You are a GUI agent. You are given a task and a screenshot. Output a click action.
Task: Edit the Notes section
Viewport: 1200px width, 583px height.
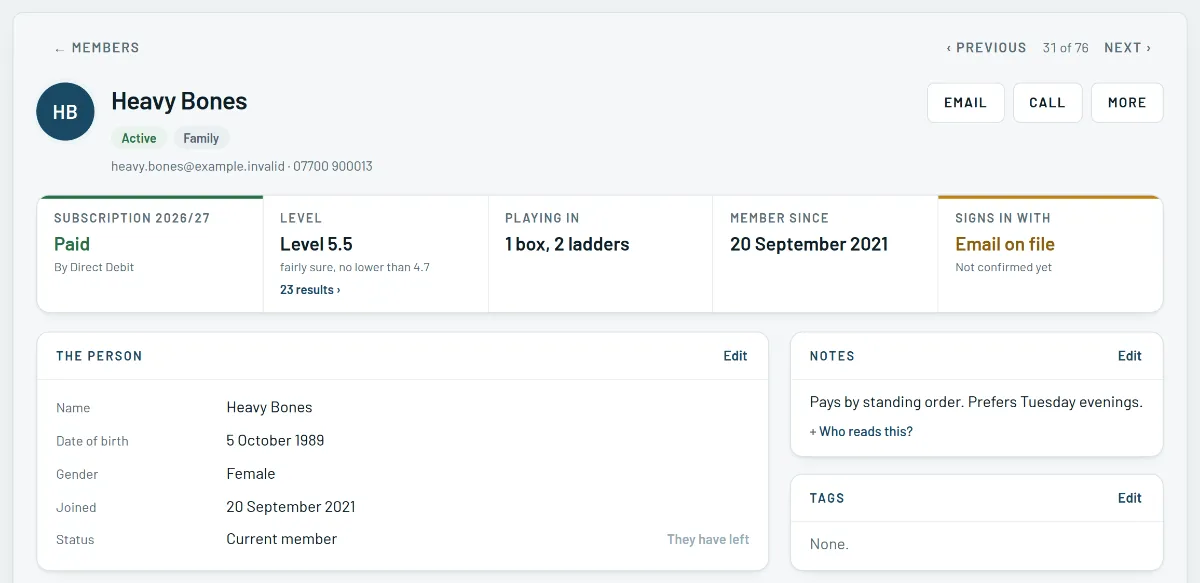coord(1129,356)
